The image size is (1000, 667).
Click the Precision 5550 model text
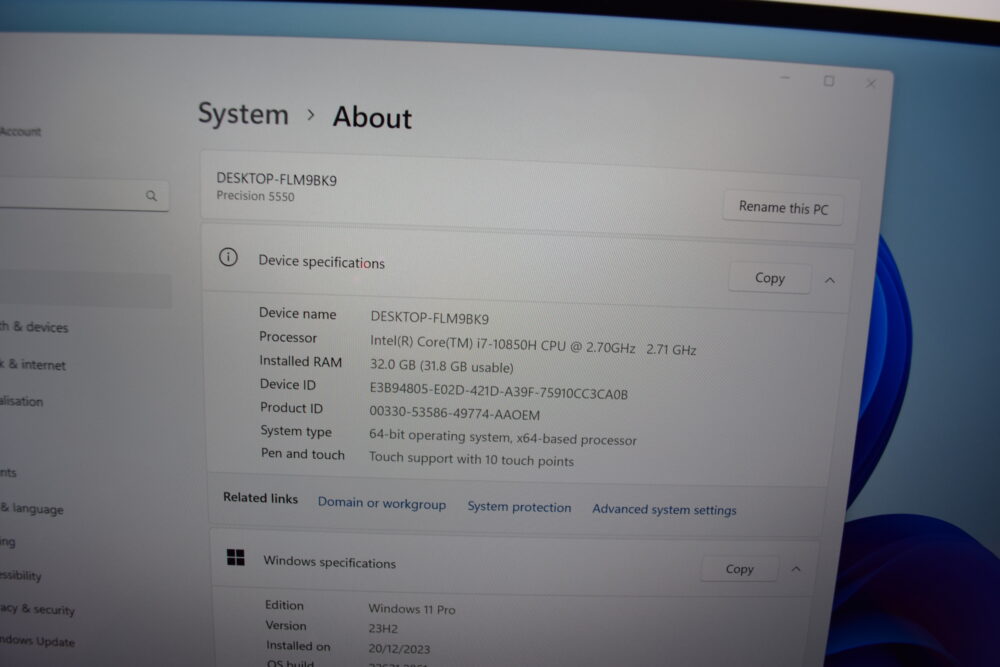(x=255, y=196)
